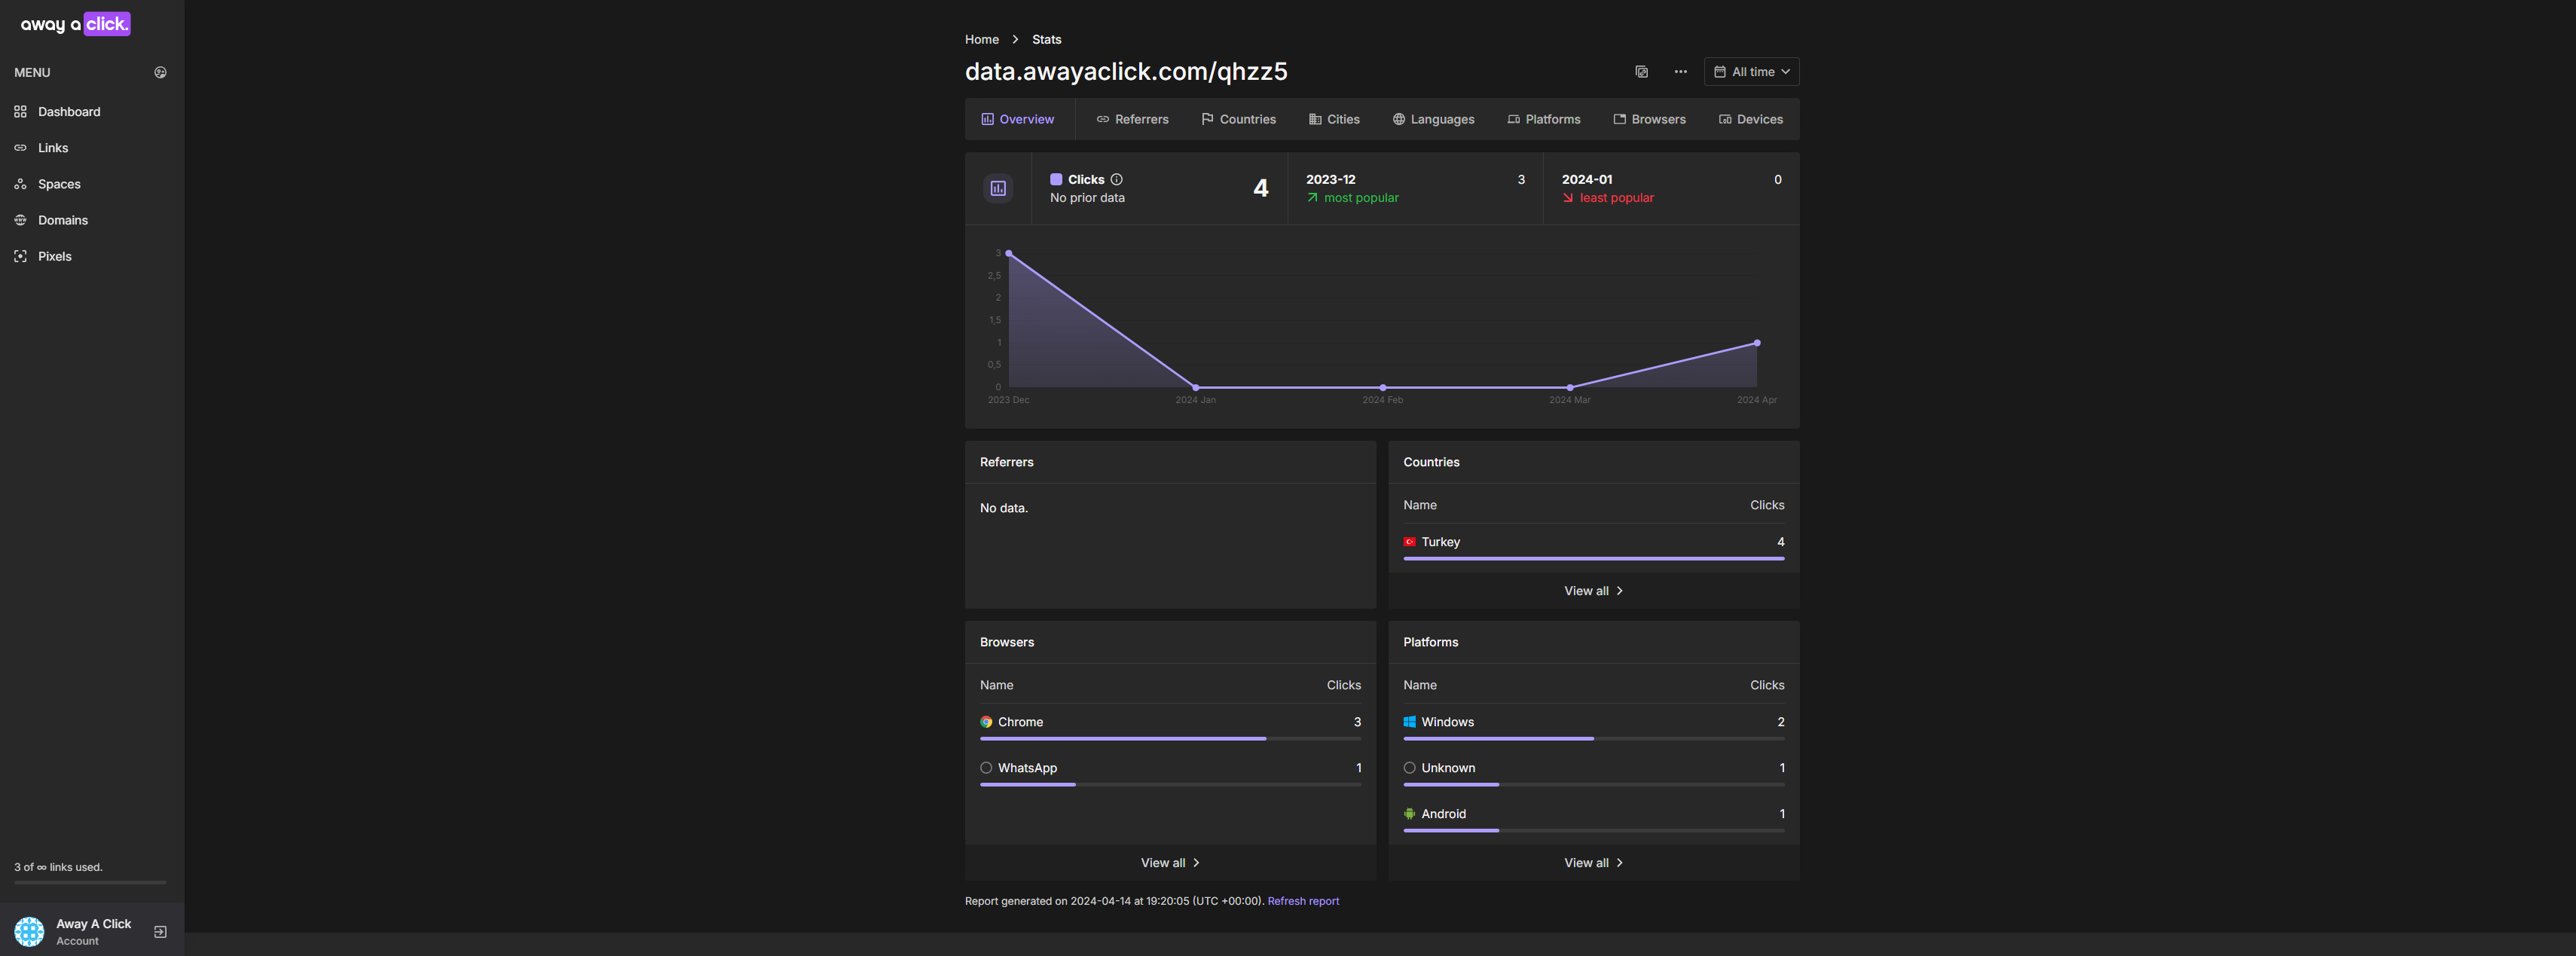The width and height of the screenshot is (2576, 956).
Task: Expand View all under Platforms
Action: (1592, 863)
